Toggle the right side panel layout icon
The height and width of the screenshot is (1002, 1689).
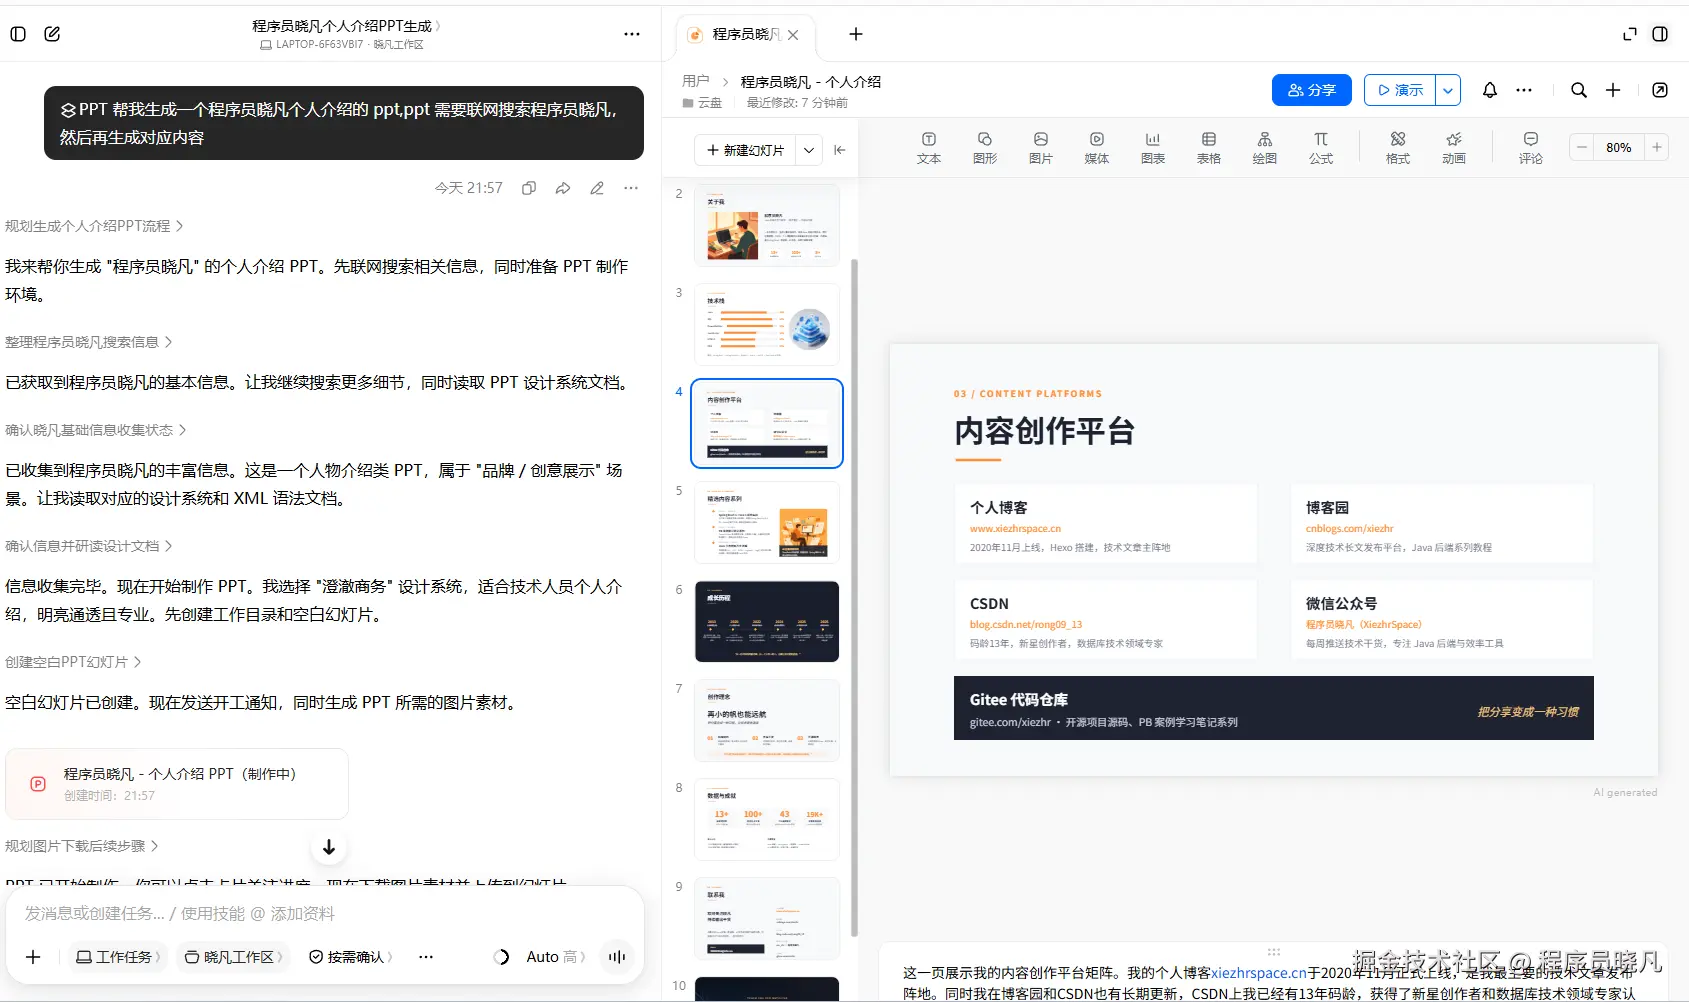point(1660,34)
